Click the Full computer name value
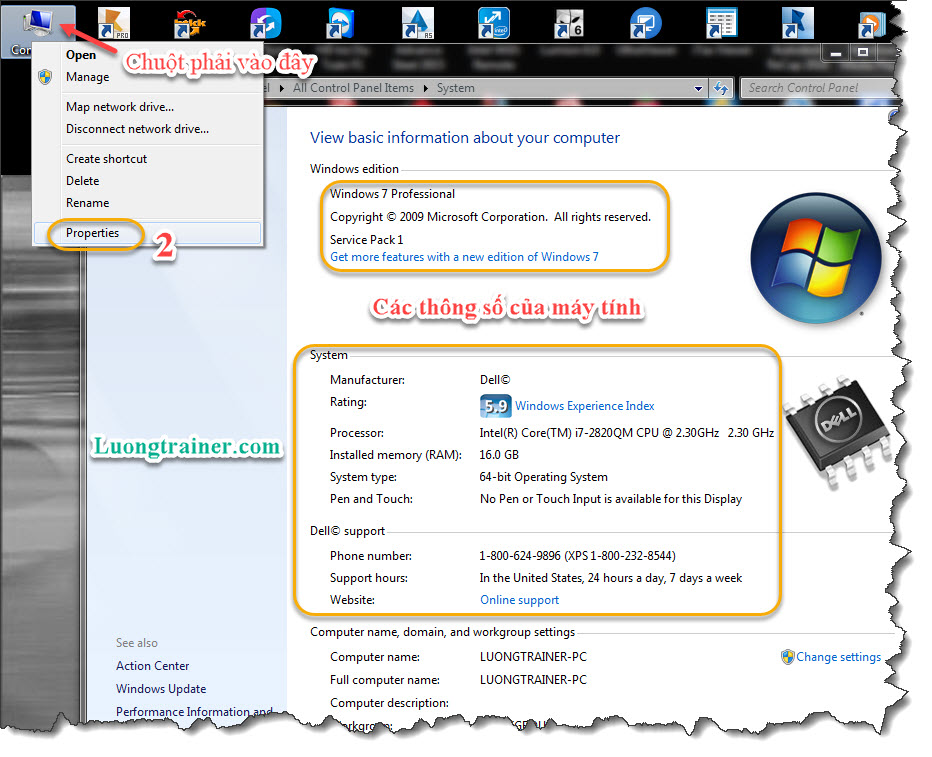Screen dimensions: 932x757 [x=533, y=679]
